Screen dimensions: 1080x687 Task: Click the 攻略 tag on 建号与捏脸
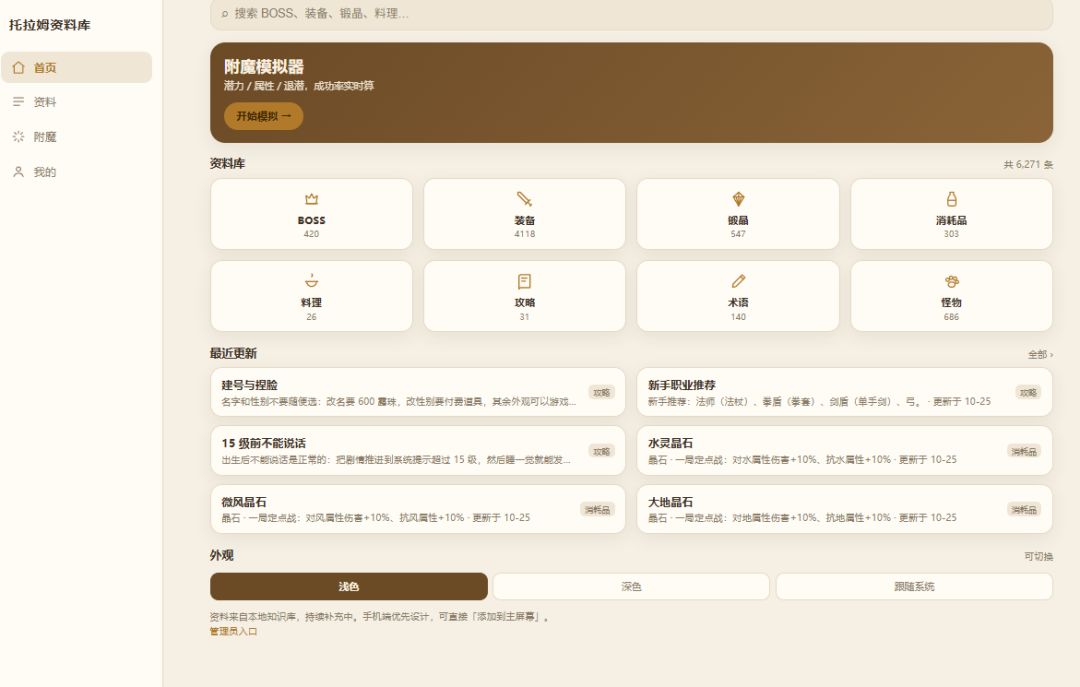601,392
